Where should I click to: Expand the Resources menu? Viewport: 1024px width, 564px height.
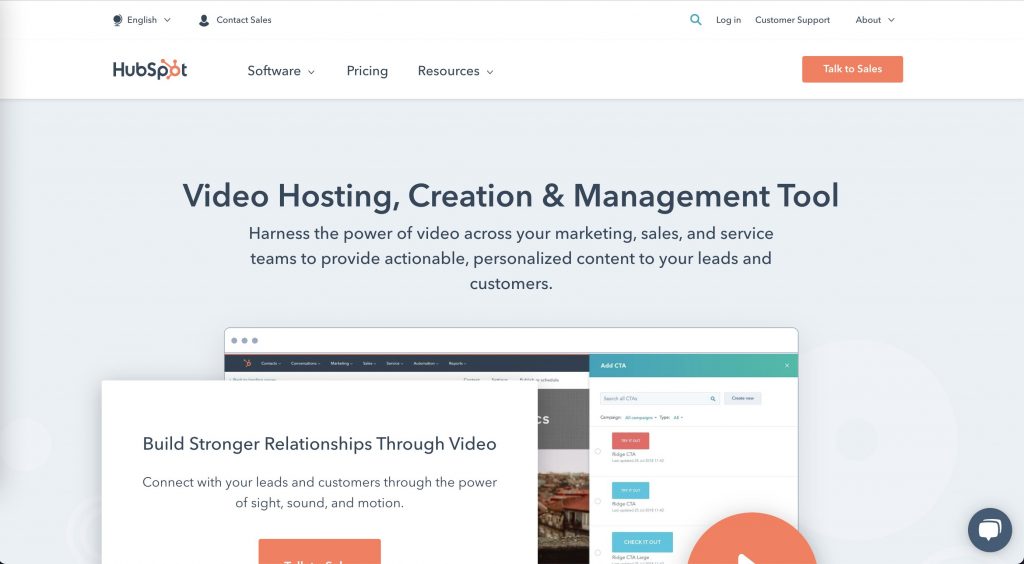455,70
